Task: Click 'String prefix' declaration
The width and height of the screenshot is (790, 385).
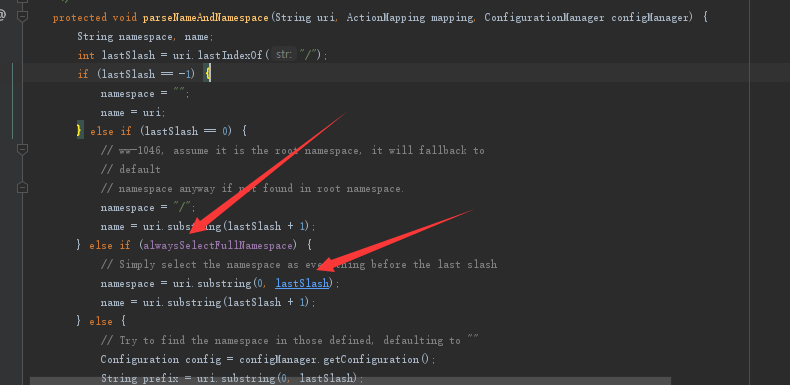Action: [x=140, y=378]
